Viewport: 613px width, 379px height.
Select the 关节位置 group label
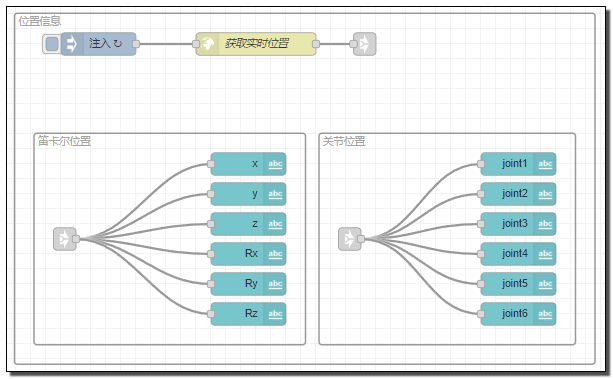344,141
